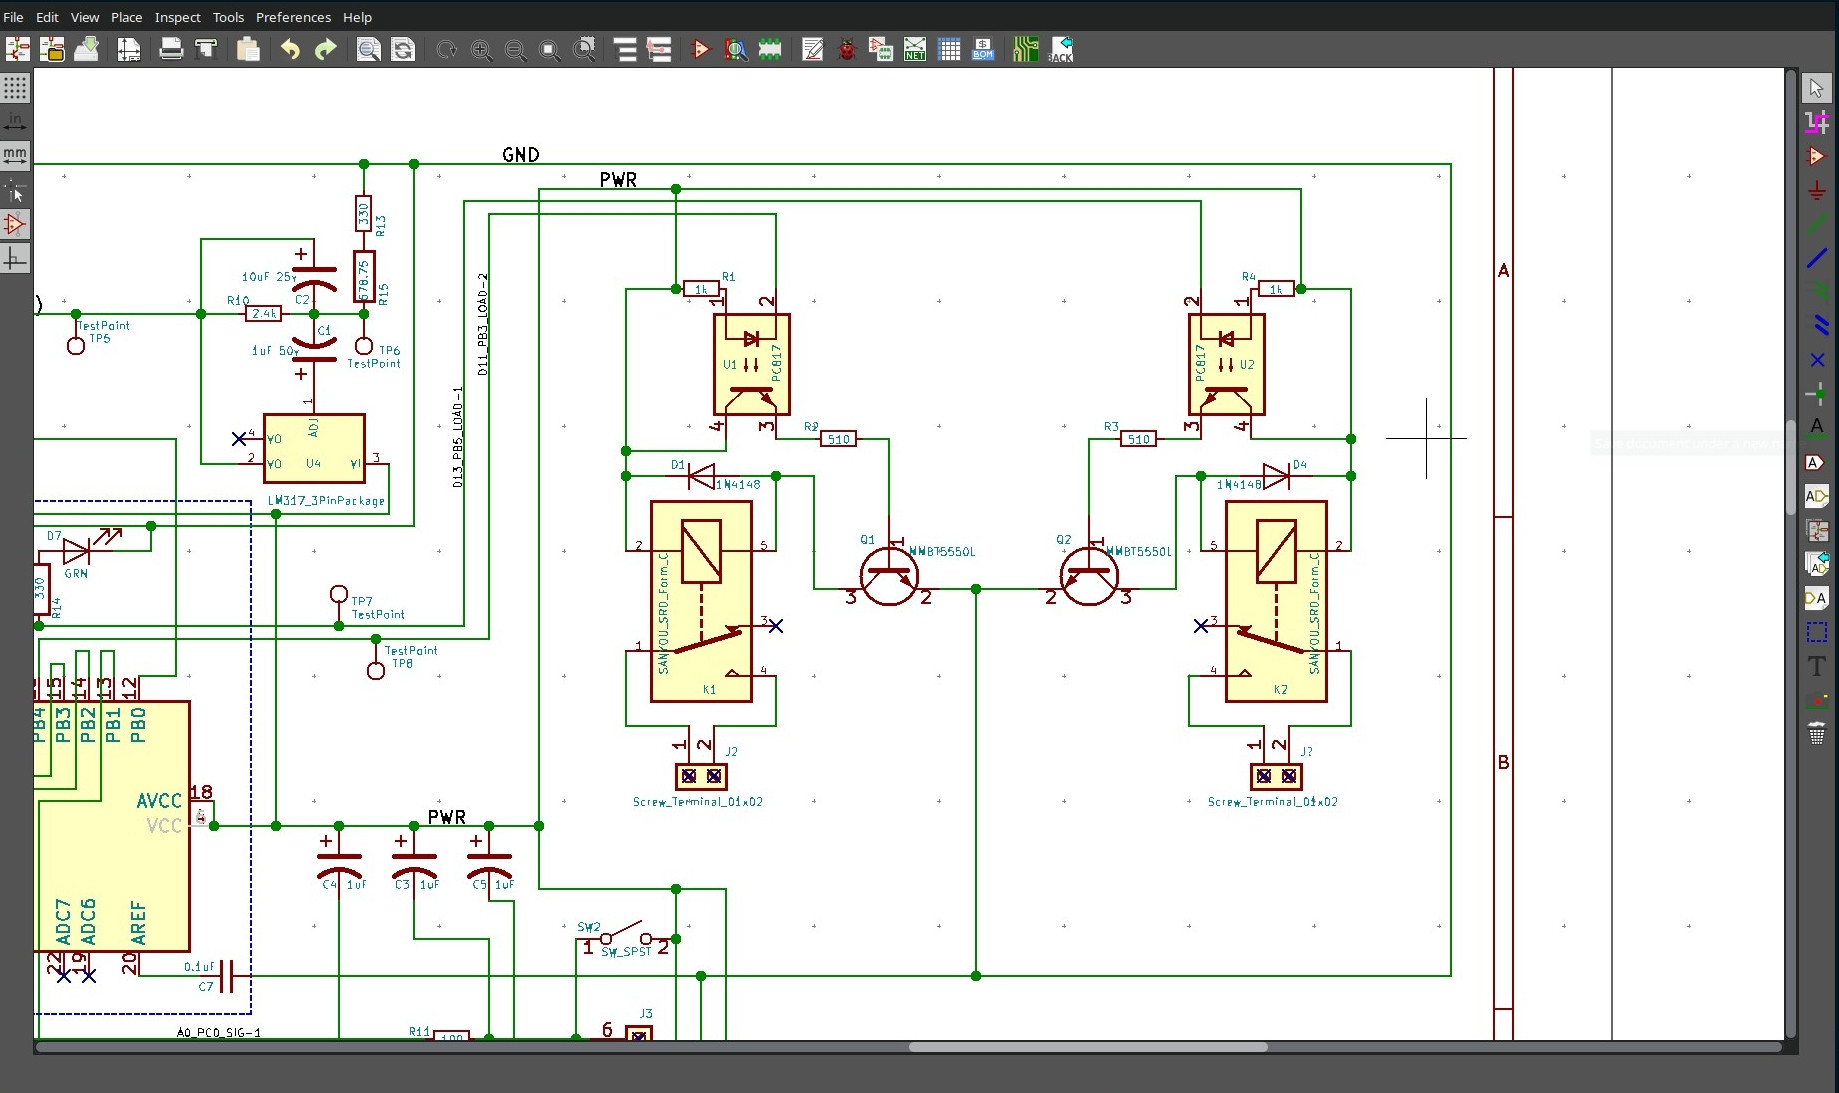The height and width of the screenshot is (1093, 1839).
Task: Select Hierarchical label tool
Action: [1817, 496]
